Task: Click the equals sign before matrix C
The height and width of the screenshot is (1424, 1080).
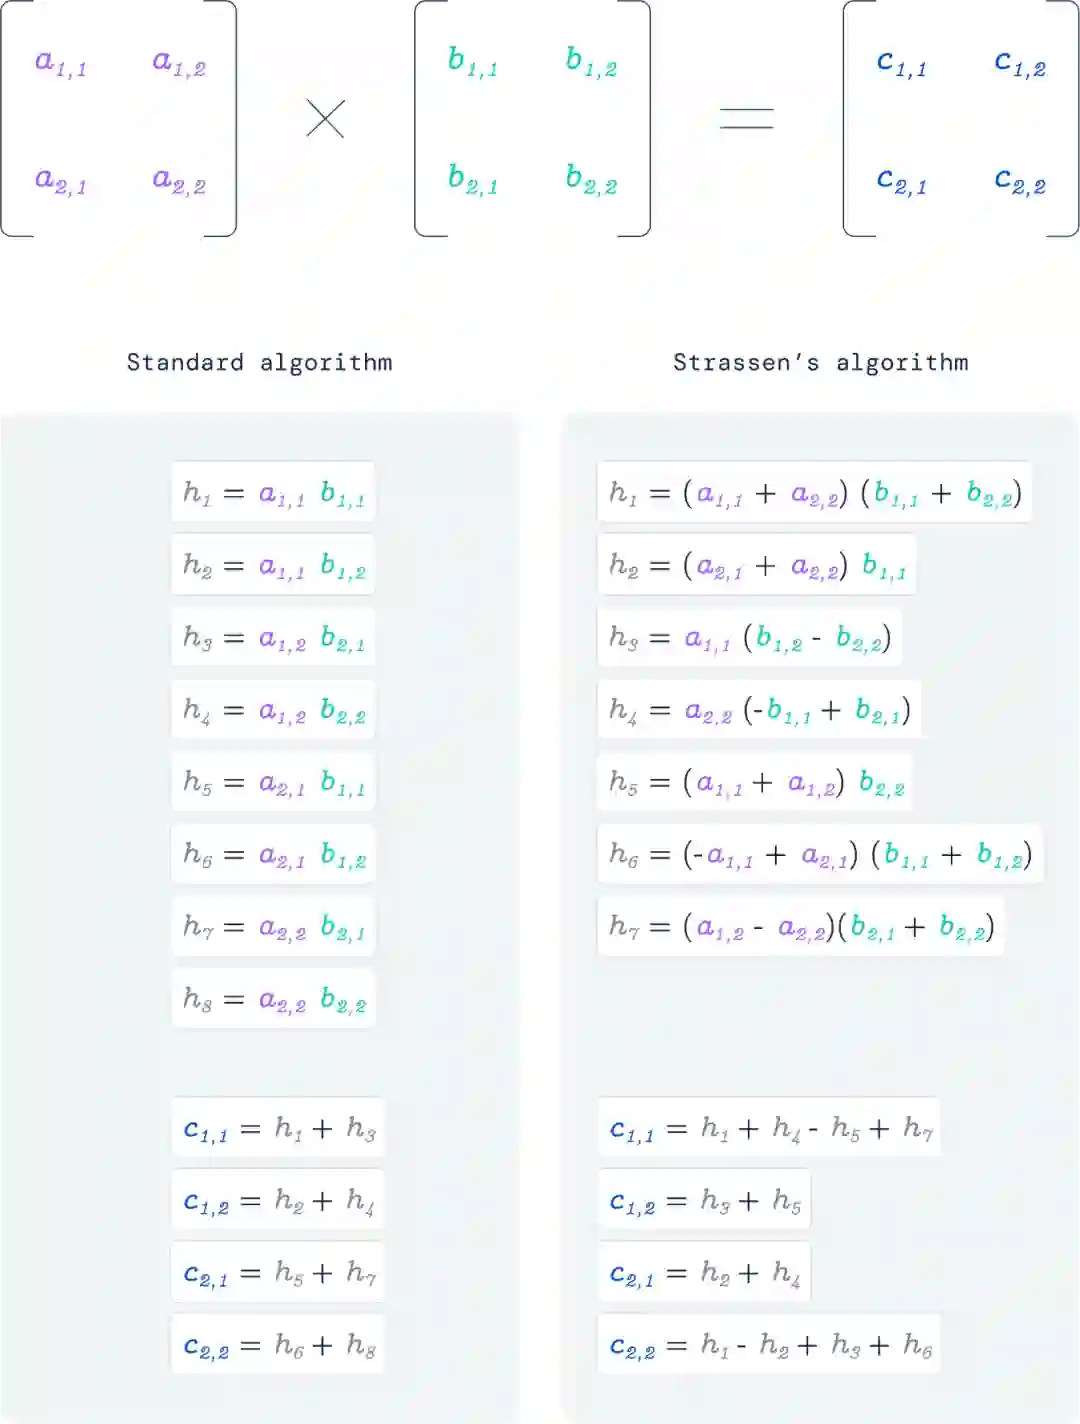Action: tap(746, 119)
